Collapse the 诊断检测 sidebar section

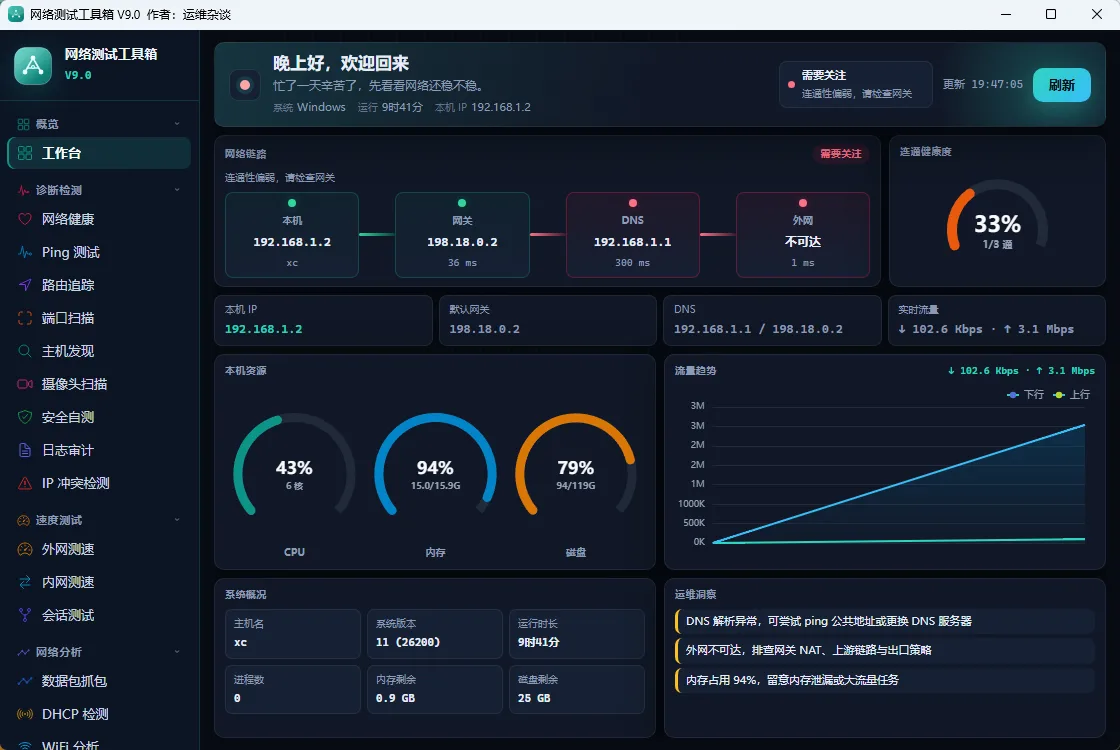pyautogui.click(x=177, y=190)
